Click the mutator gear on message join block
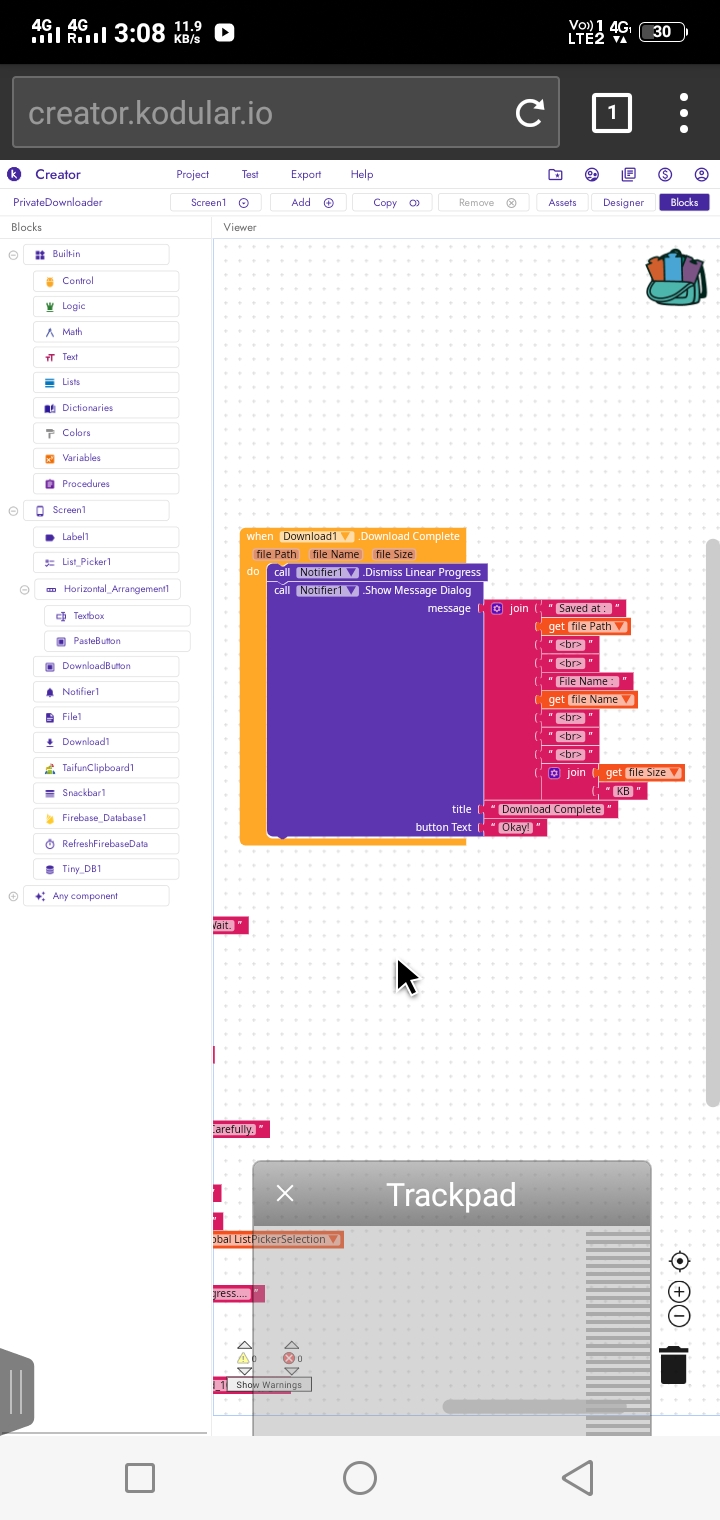 tap(497, 608)
